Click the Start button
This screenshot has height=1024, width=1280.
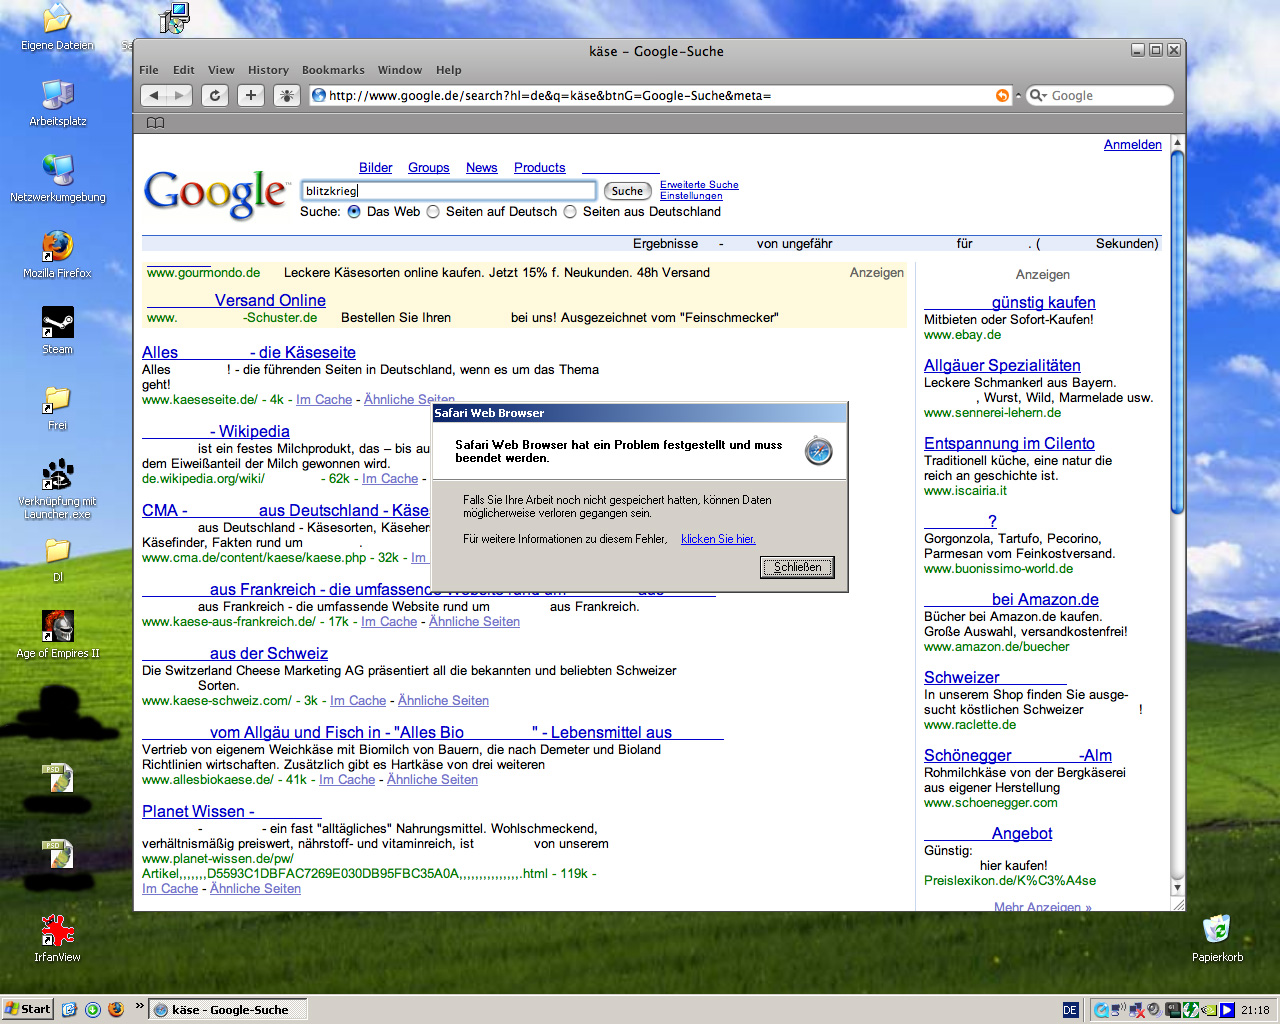(27, 1010)
